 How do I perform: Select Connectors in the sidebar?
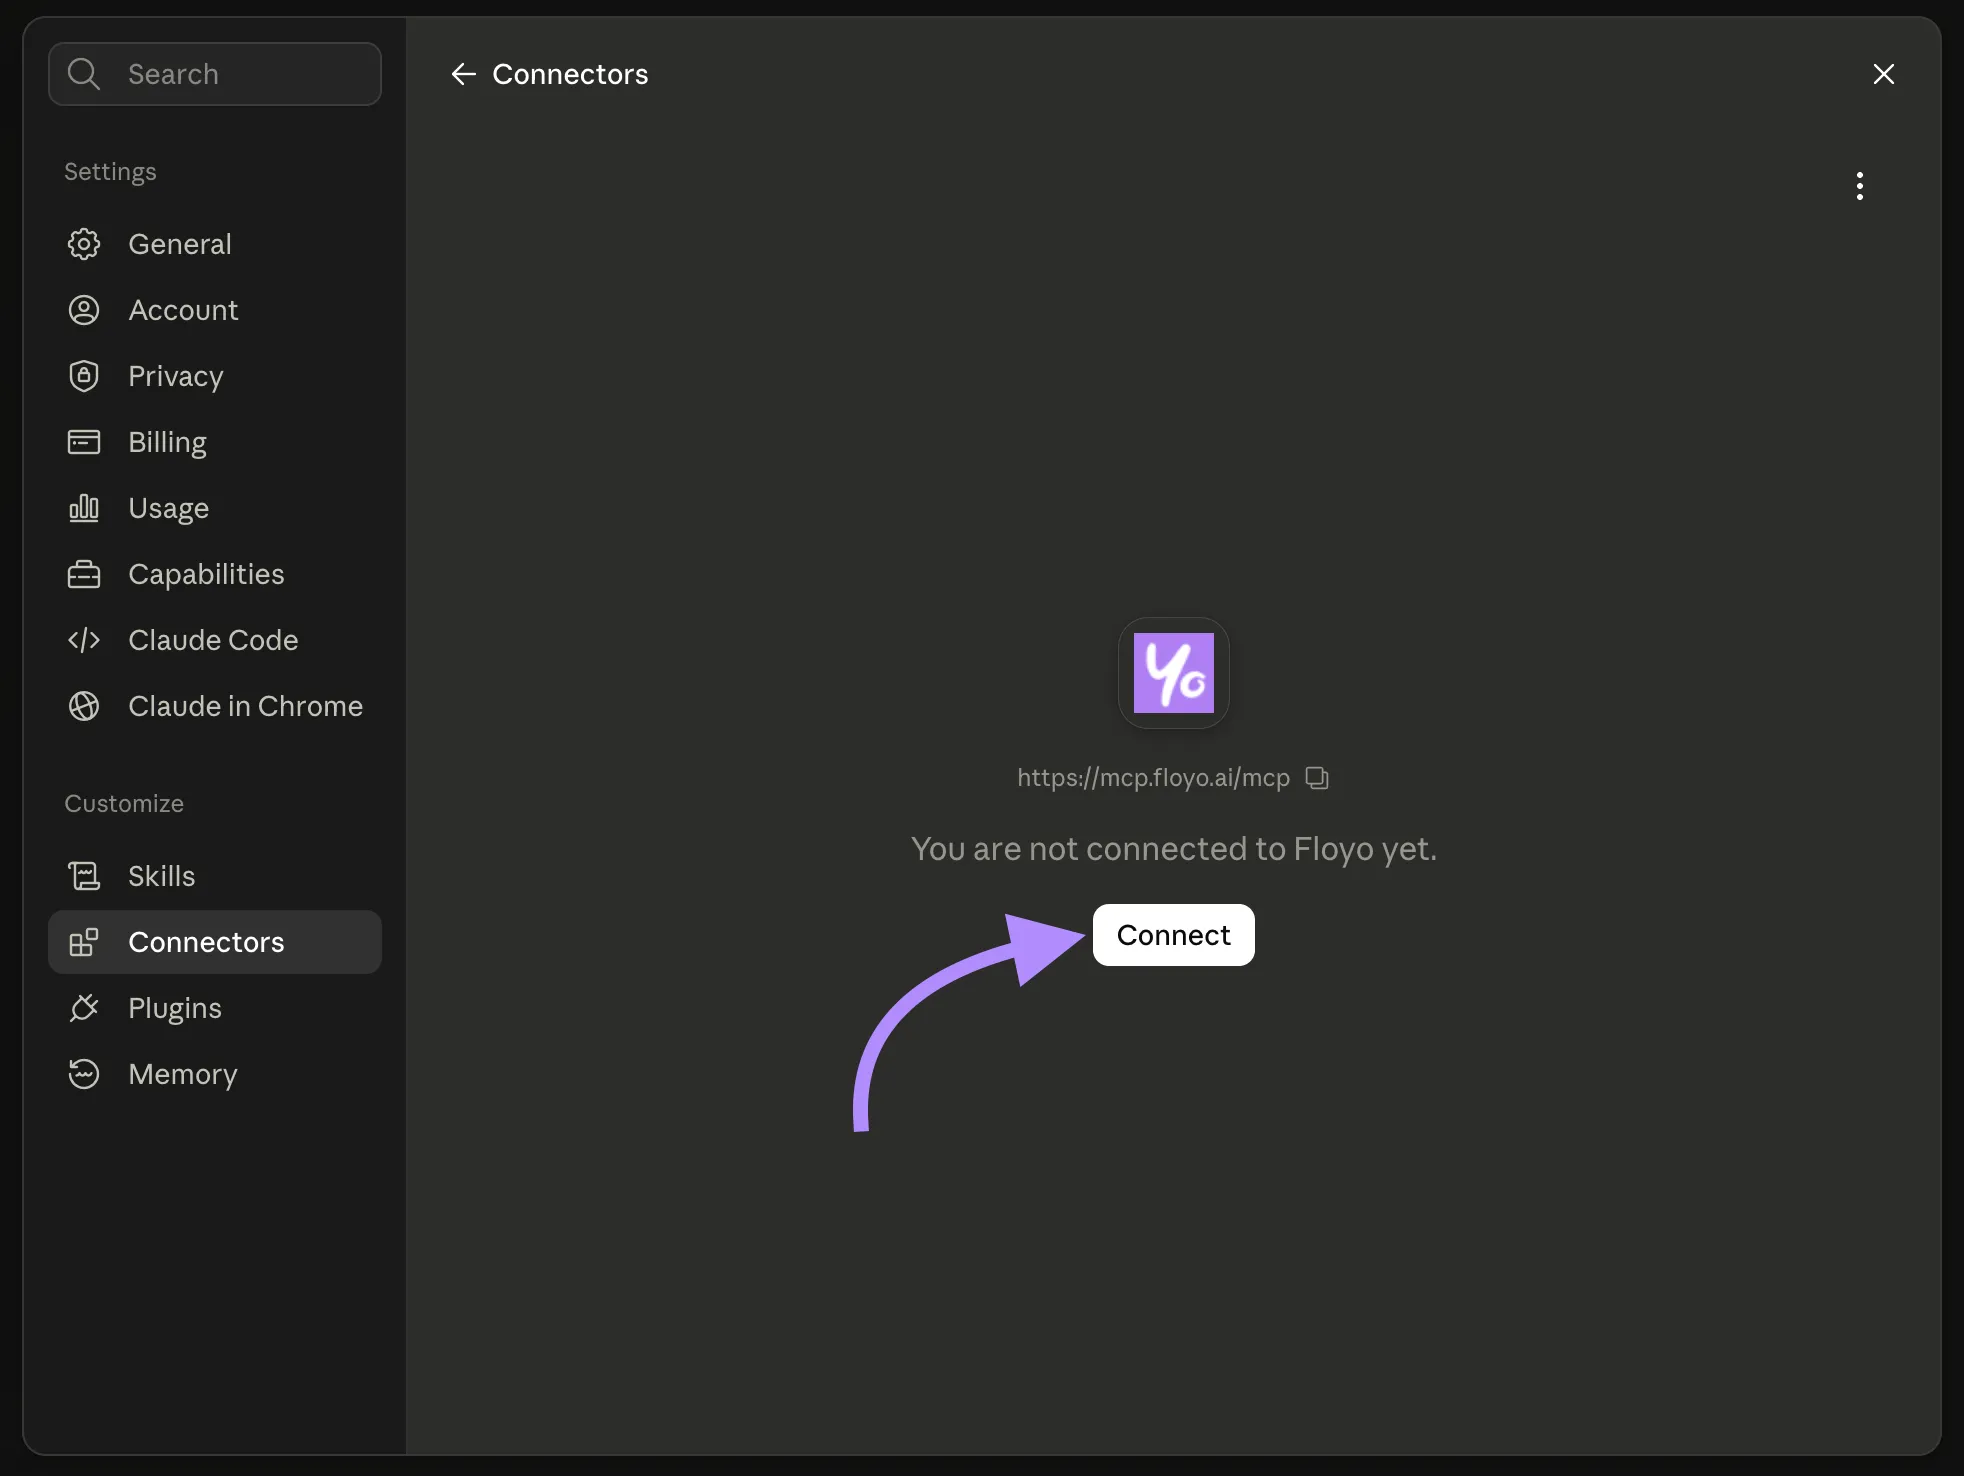point(215,942)
